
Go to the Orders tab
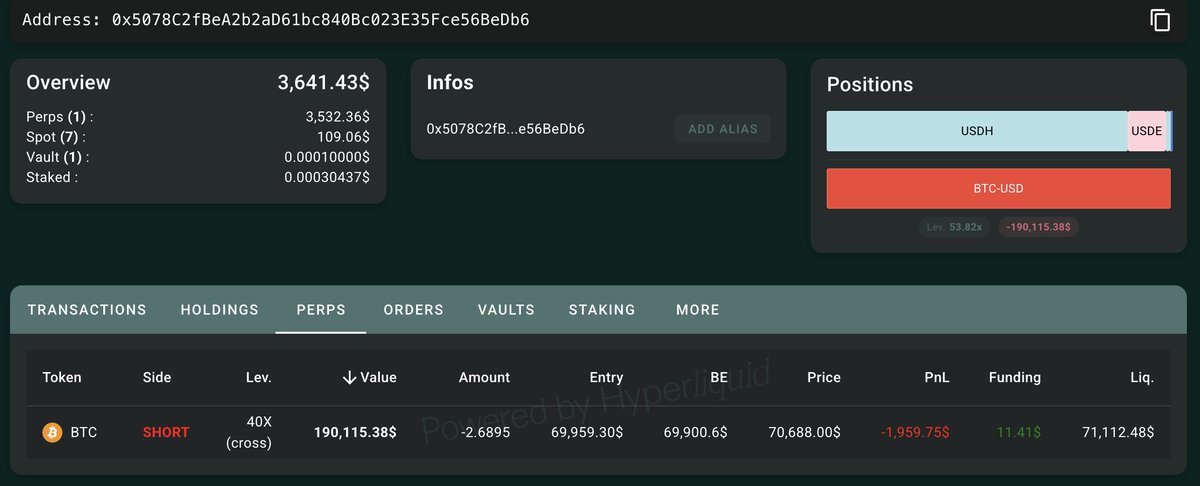coord(413,310)
